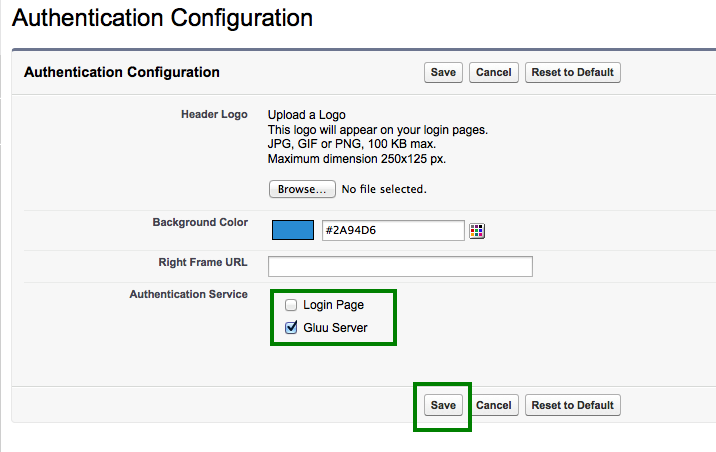Click the Login Page checkbox label text
716x452 pixels.
coord(333,304)
